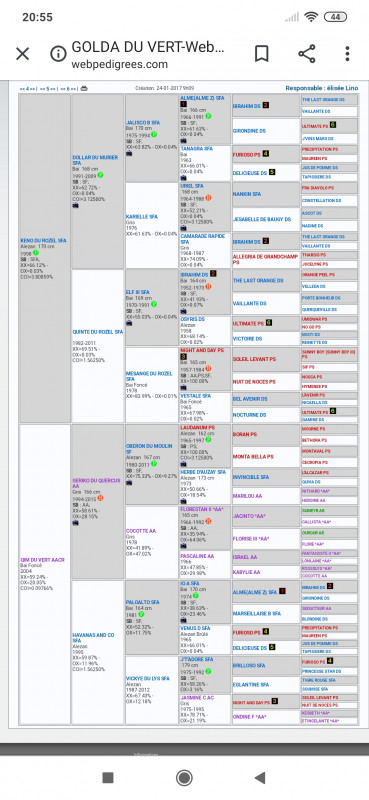
Task: Close the browser tab with X icon
Action: 22,54
